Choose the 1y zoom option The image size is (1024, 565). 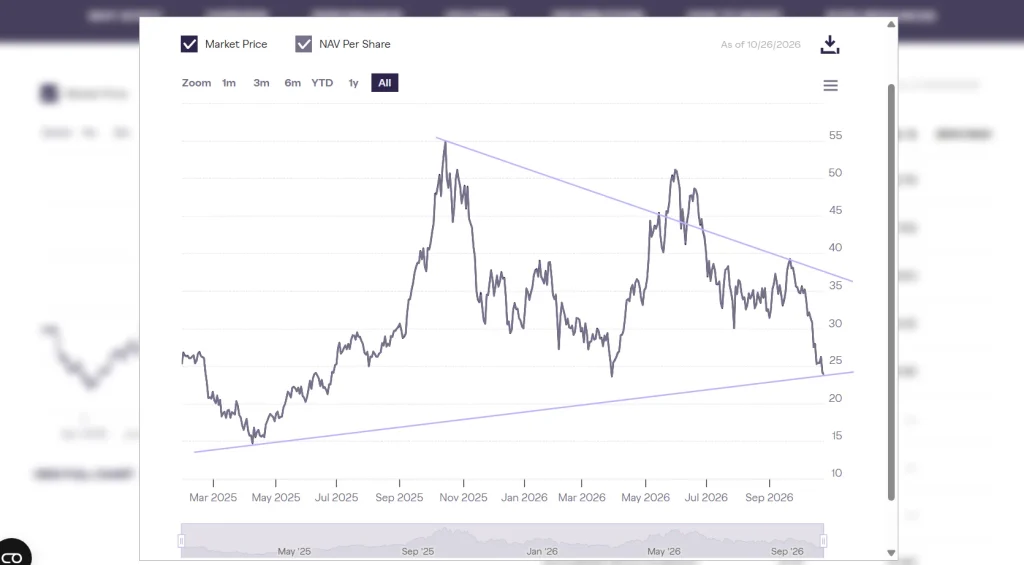click(353, 83)
